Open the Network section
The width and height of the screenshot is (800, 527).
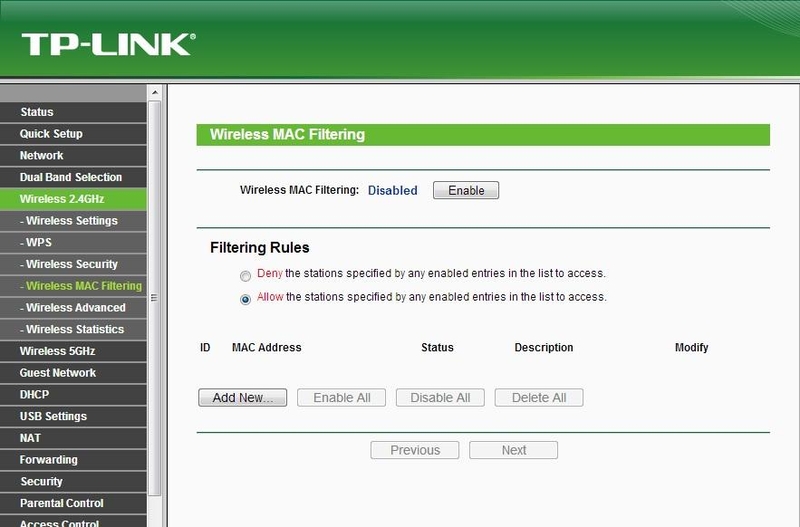73,156
